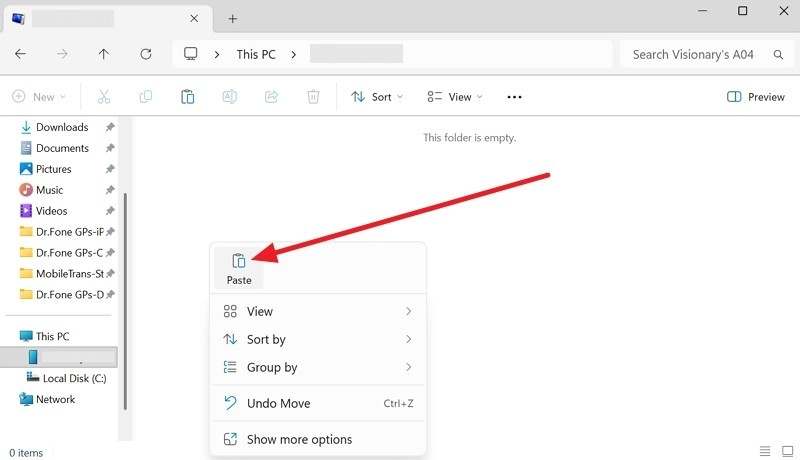Open the See more ellipsis menu

(x=514, y=96)
